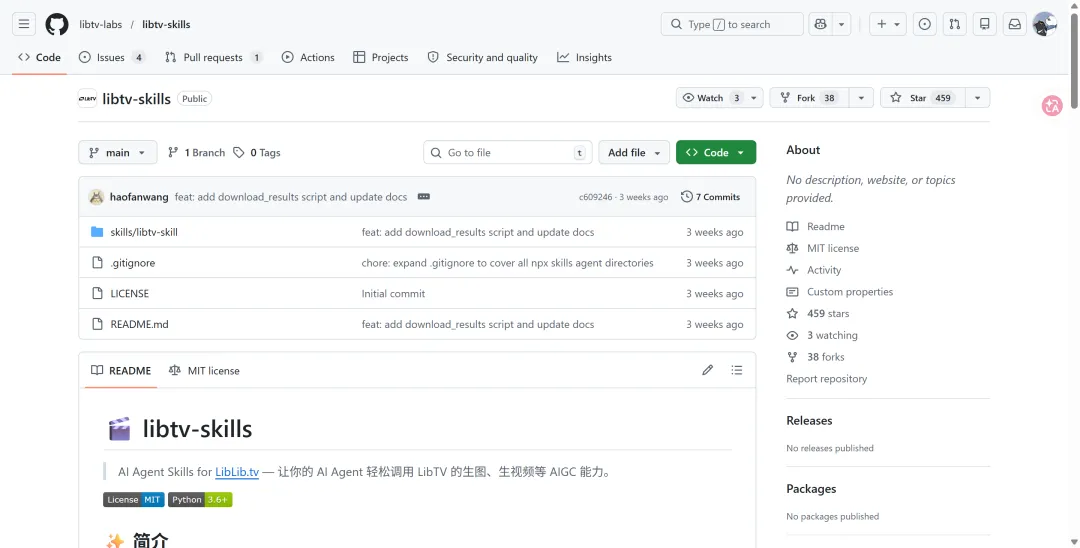The width and height of the screenshot is (1080, 548).
Task: Open the README.md file
Action: click(x=139, y=324)
